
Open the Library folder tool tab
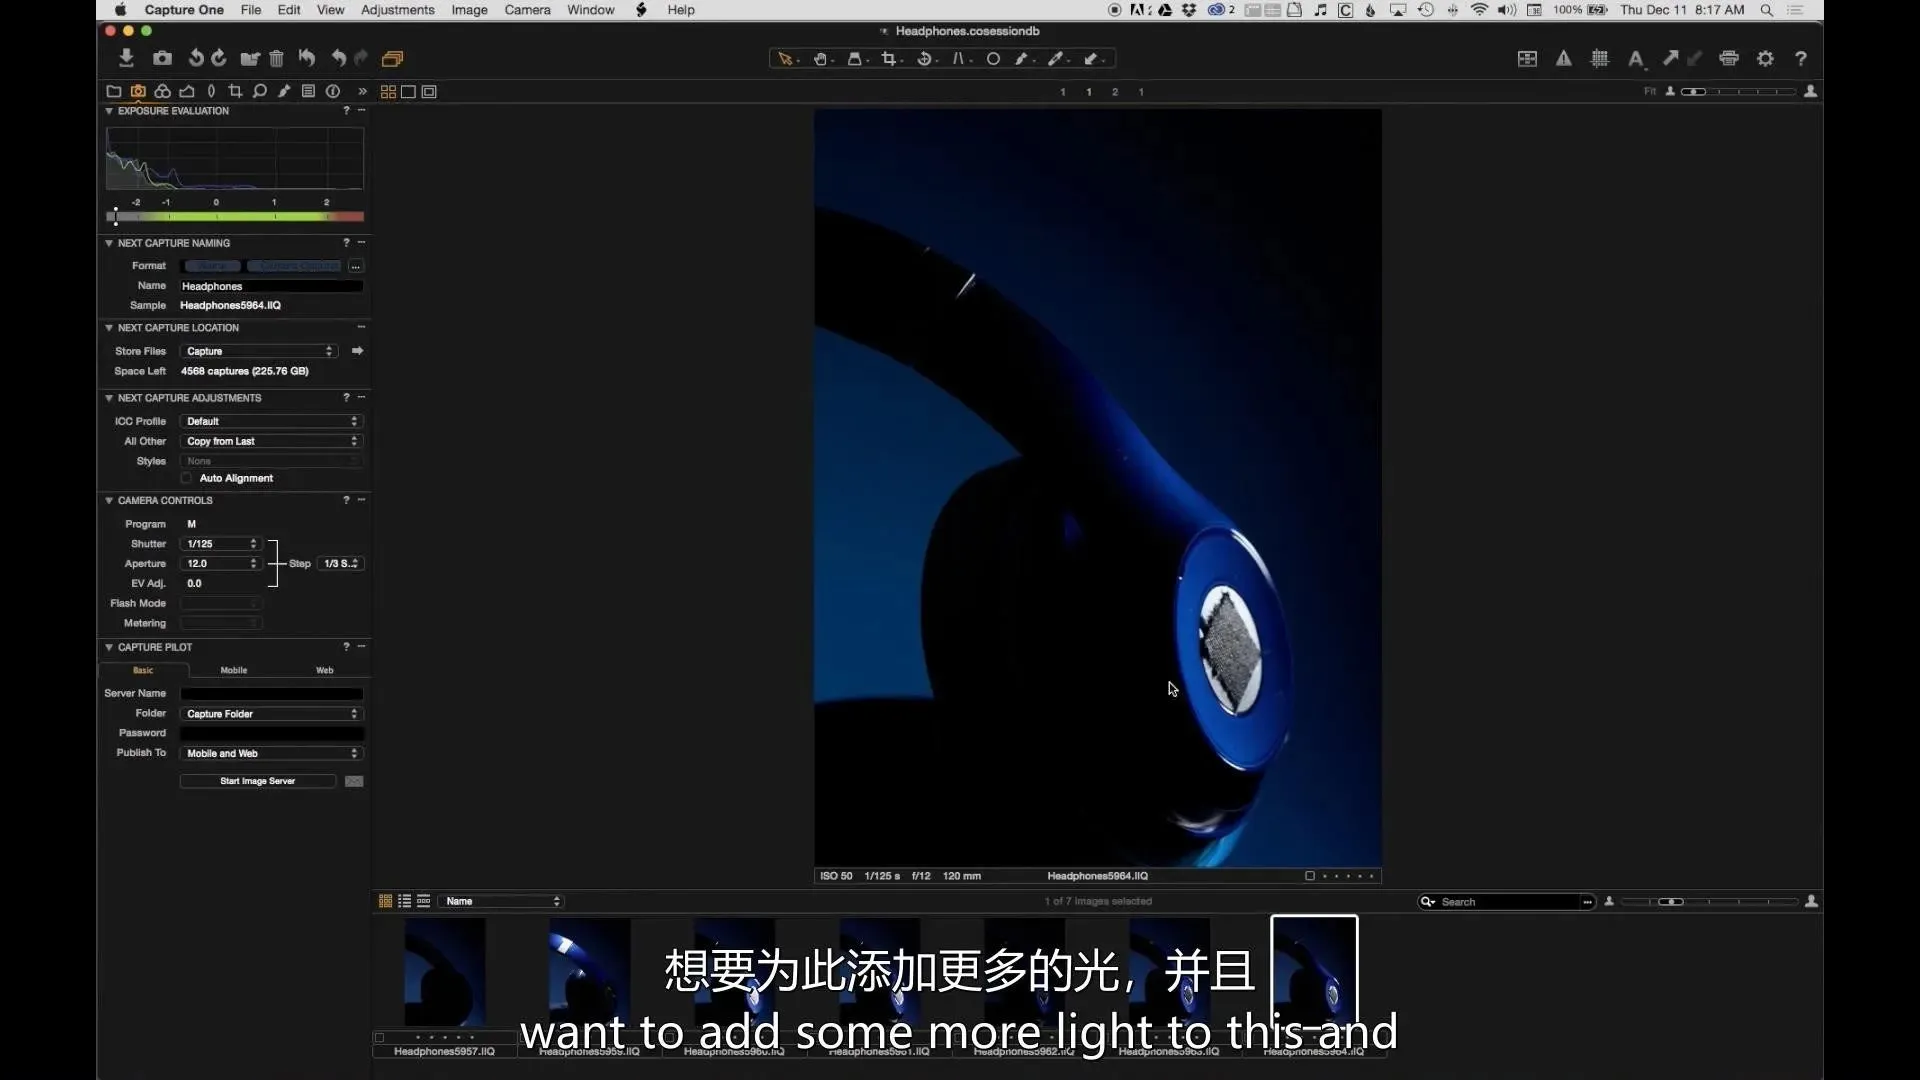(x=114, y=91)
